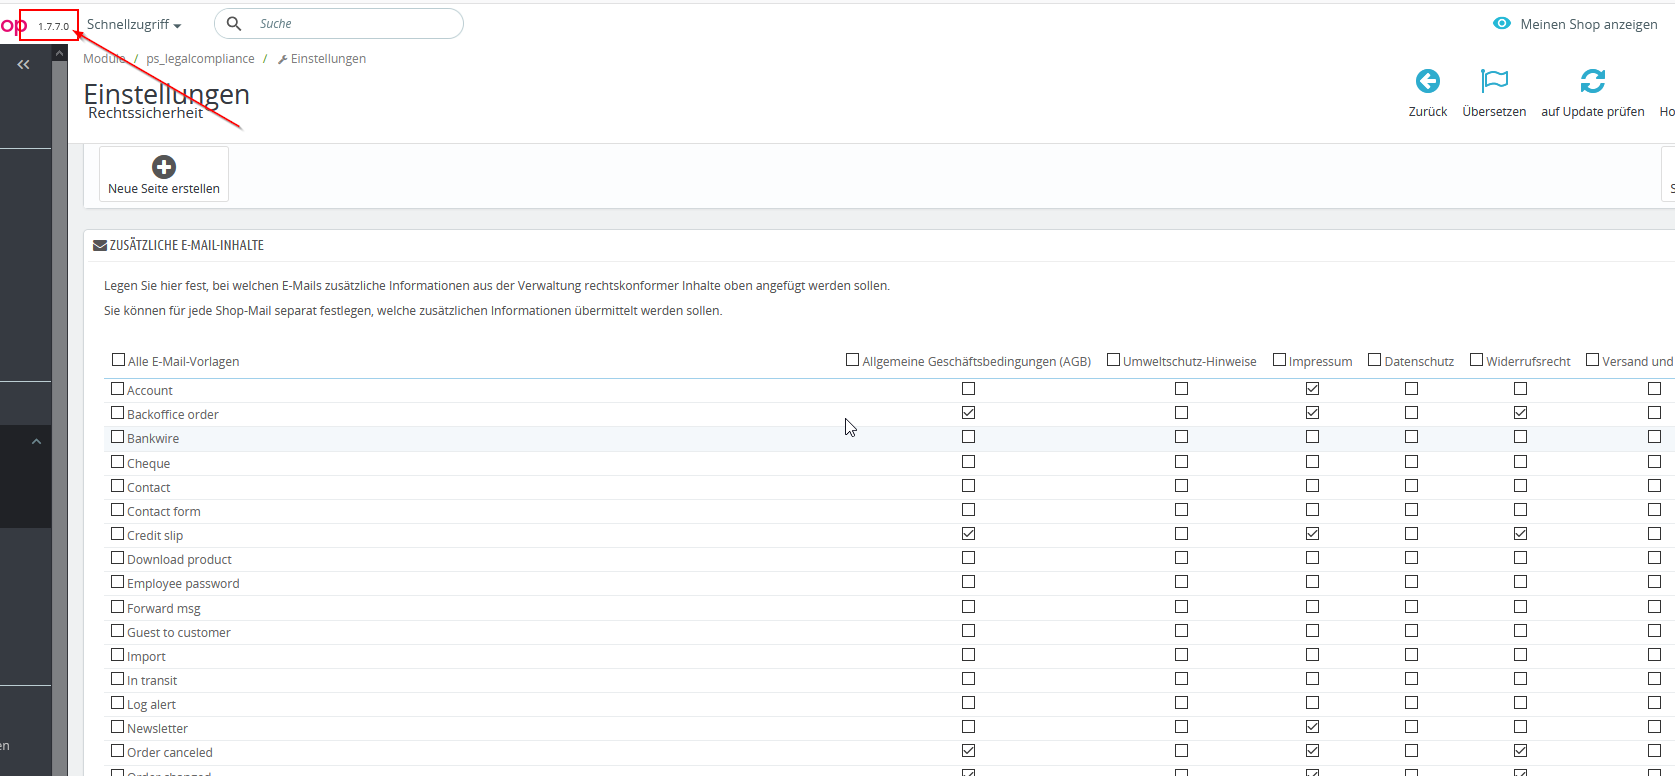
Task: Open the Schnellzugriff dropdown
Action: click(x=134, y=24)
